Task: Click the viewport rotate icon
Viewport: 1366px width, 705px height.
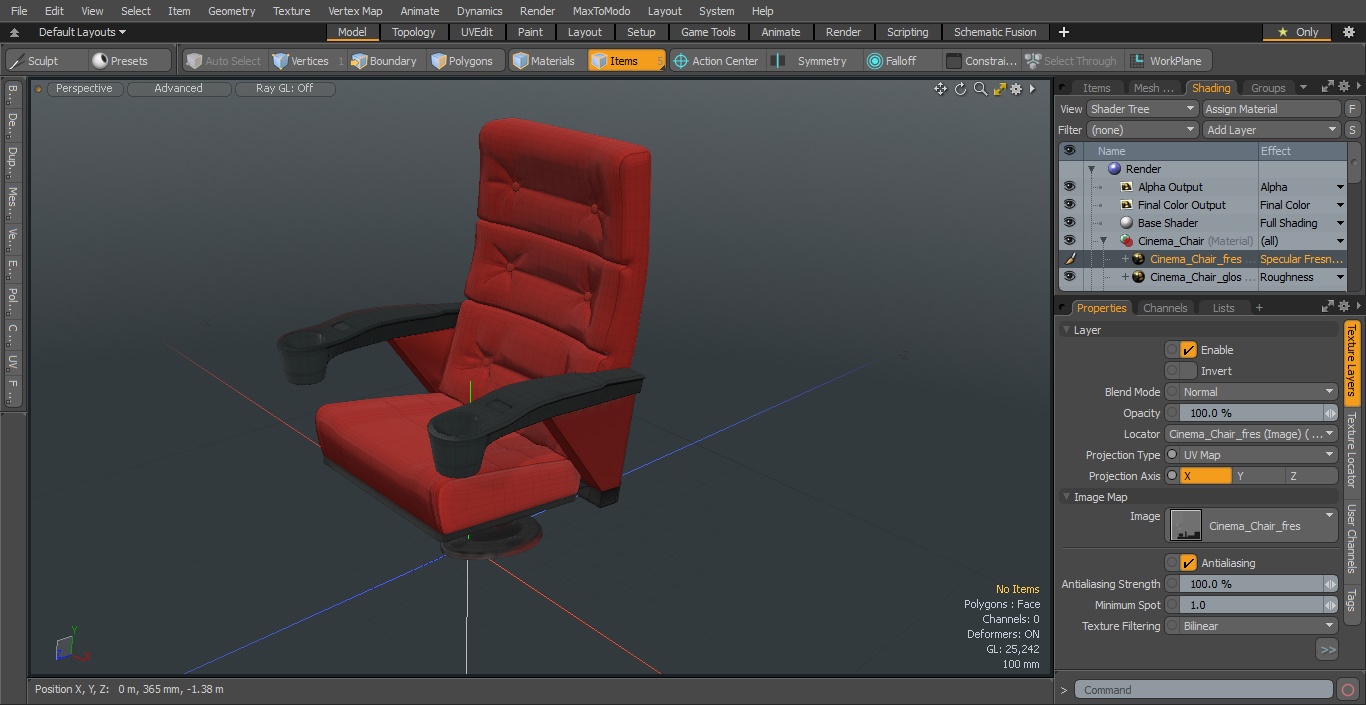Action: click(x=961, y=89)
